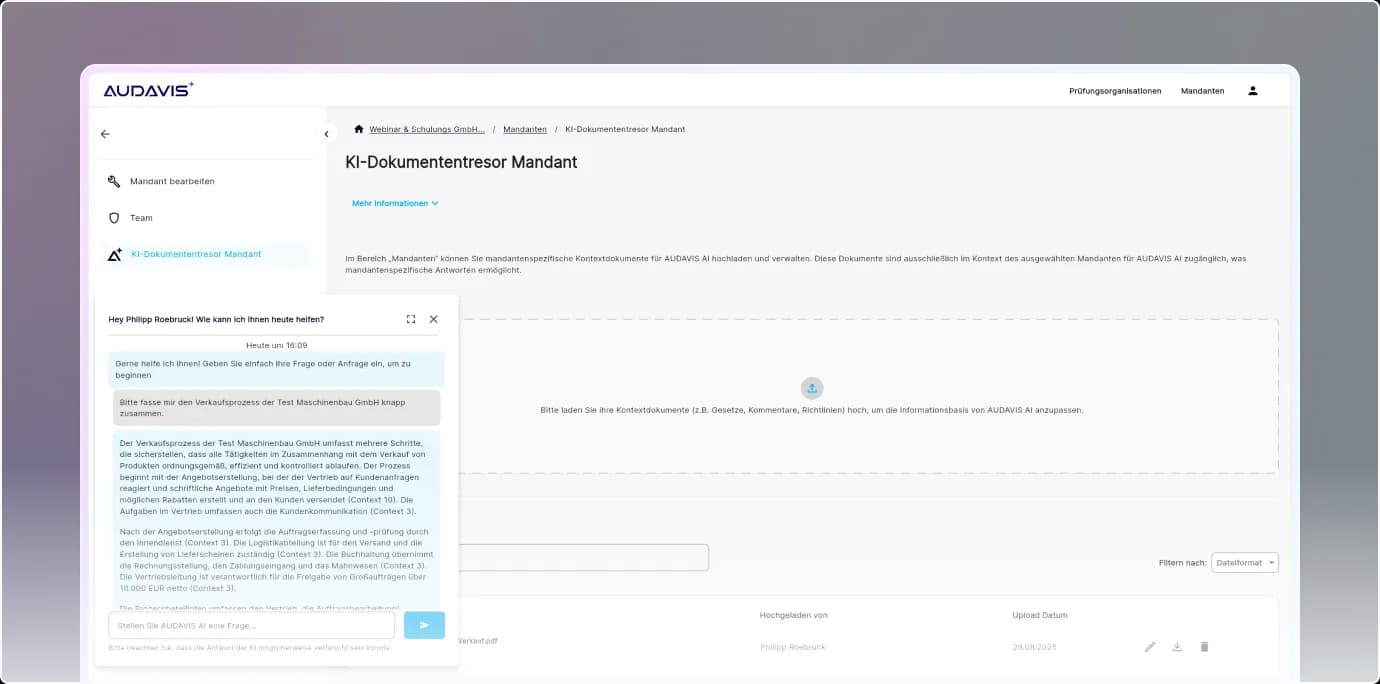The image size is (1380, 684).
Task: Click the AUDAVIS logo
Action: 148,90
